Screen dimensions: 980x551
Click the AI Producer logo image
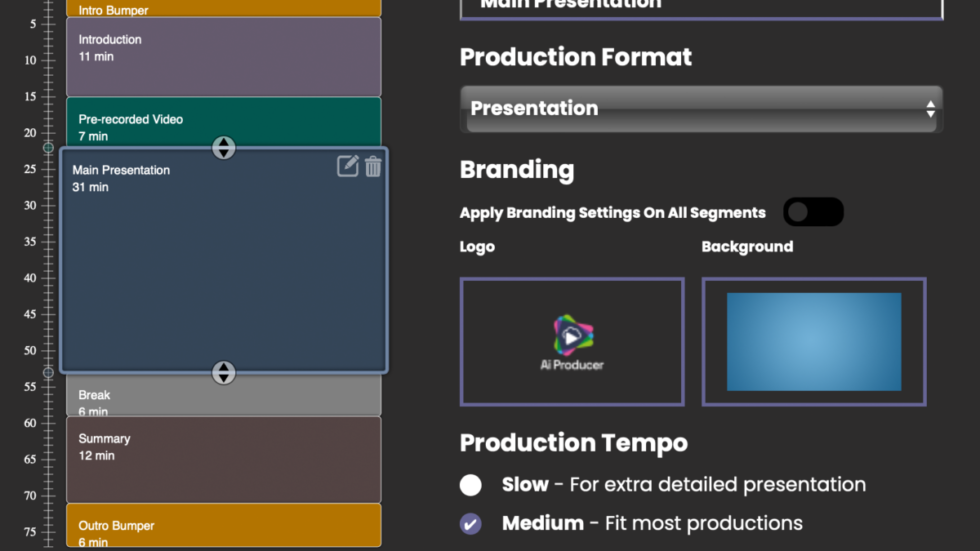(571, 342)
